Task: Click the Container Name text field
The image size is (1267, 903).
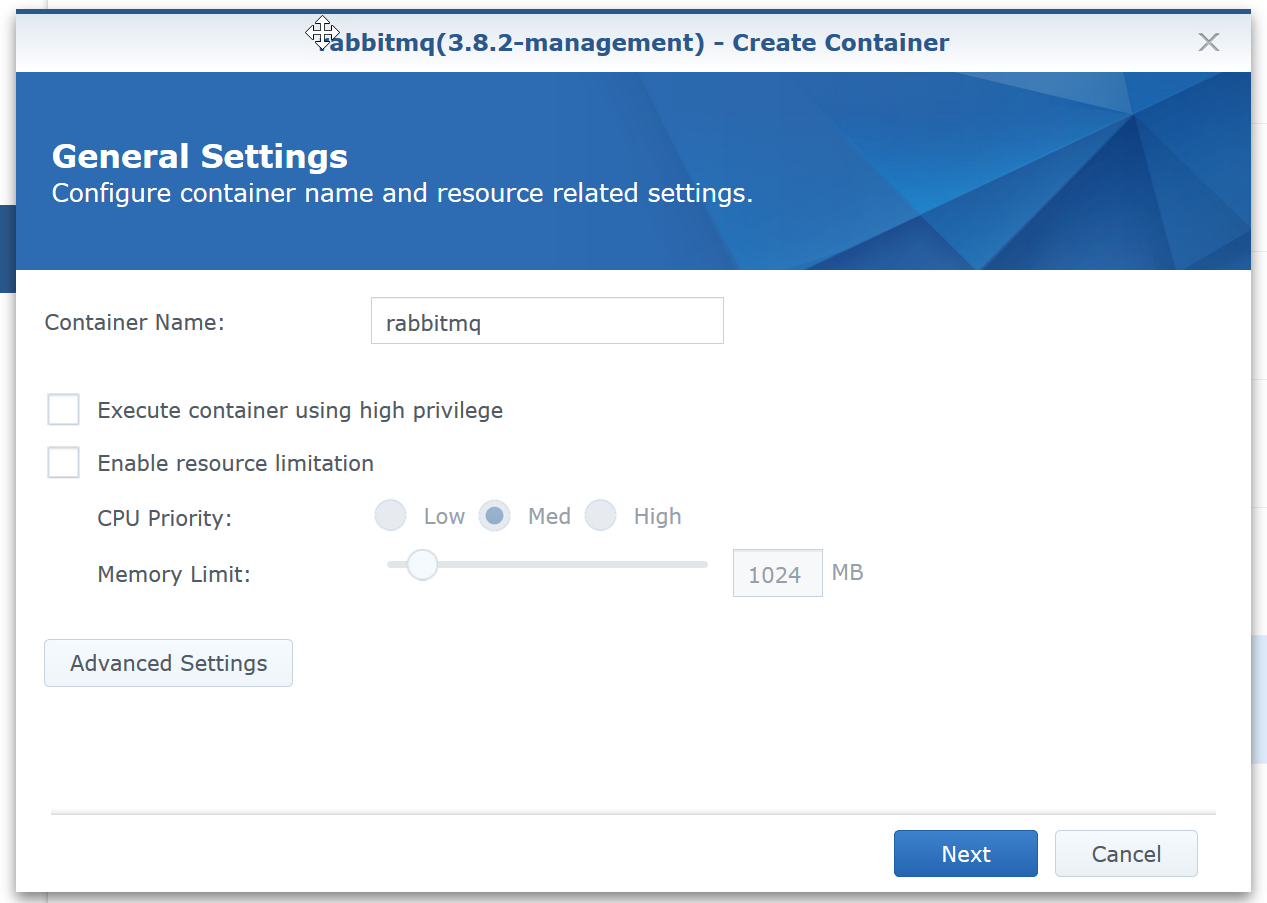Action: click(x=546, y=321)
